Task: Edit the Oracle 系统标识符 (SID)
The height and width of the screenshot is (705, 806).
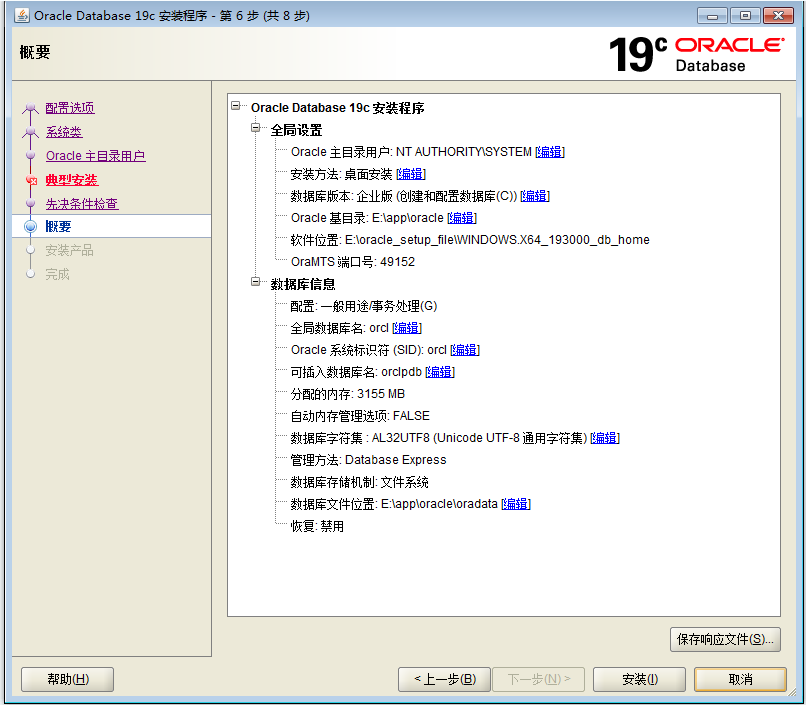Action: (x=465, y=350)
